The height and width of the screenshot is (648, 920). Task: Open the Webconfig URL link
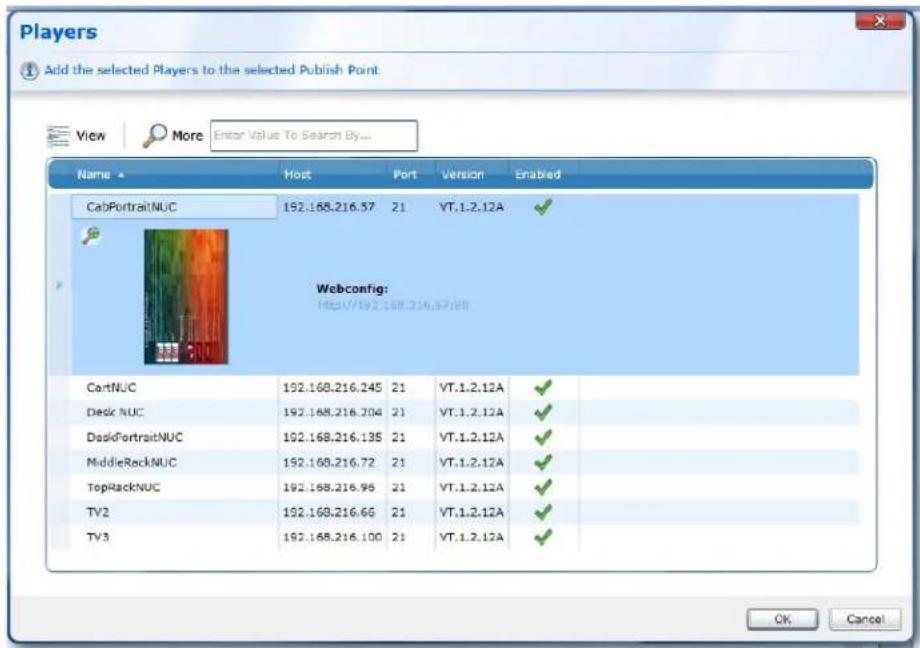[393, 305]
